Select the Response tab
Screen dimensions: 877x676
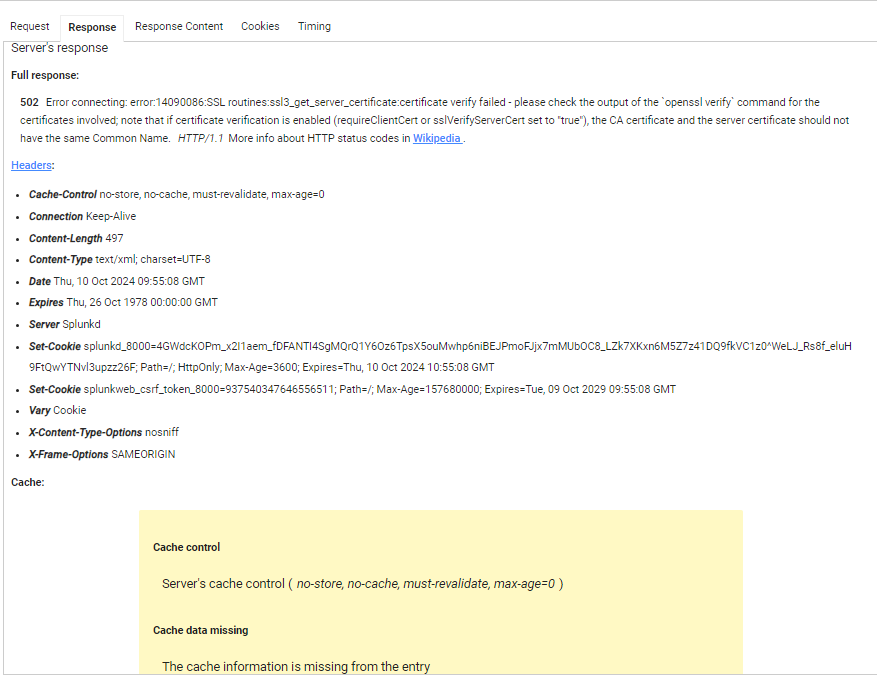pos(92,27)
